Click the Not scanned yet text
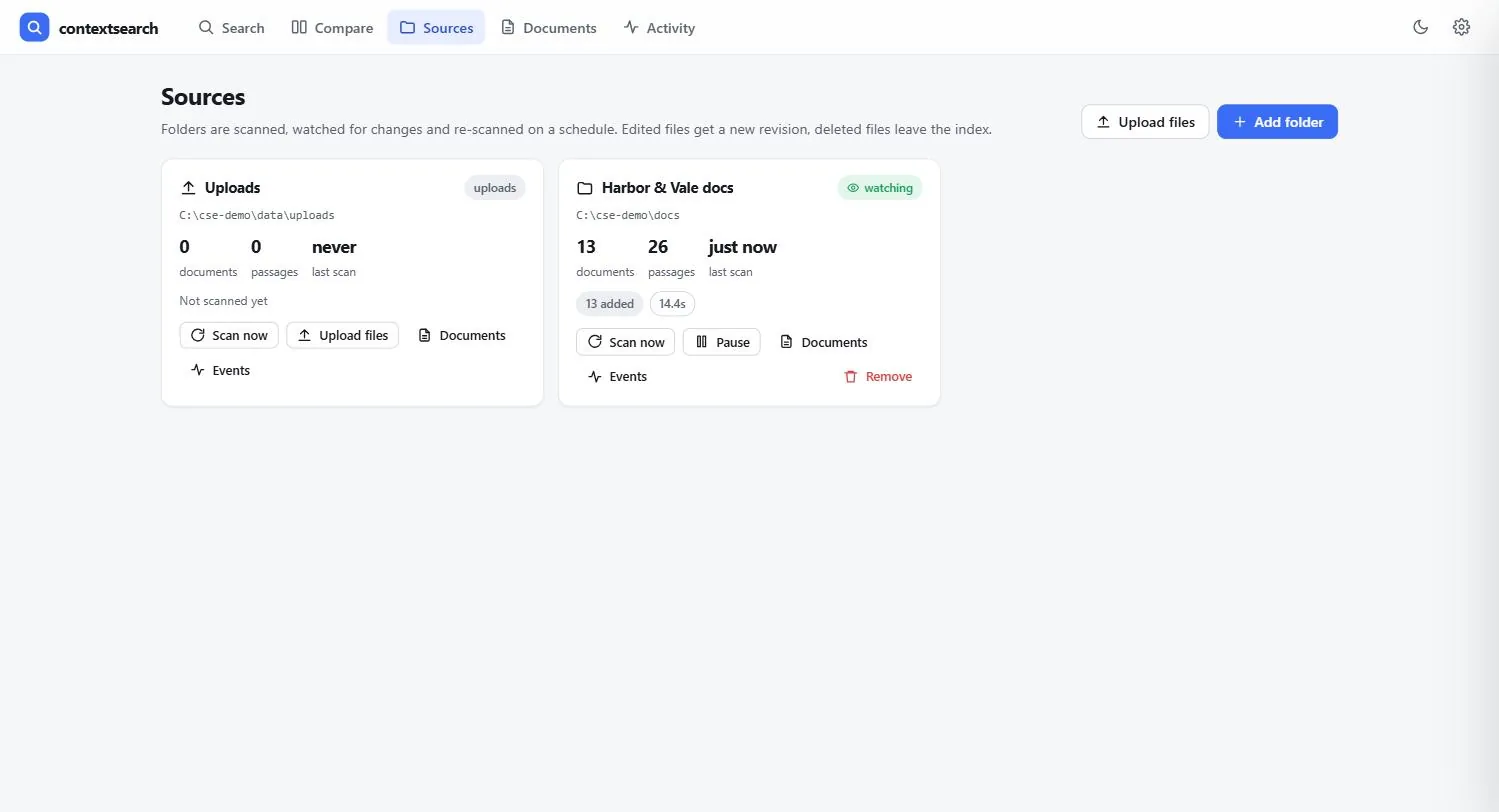This screenshot has width=1499, height=812. click(x=224, y=301)
